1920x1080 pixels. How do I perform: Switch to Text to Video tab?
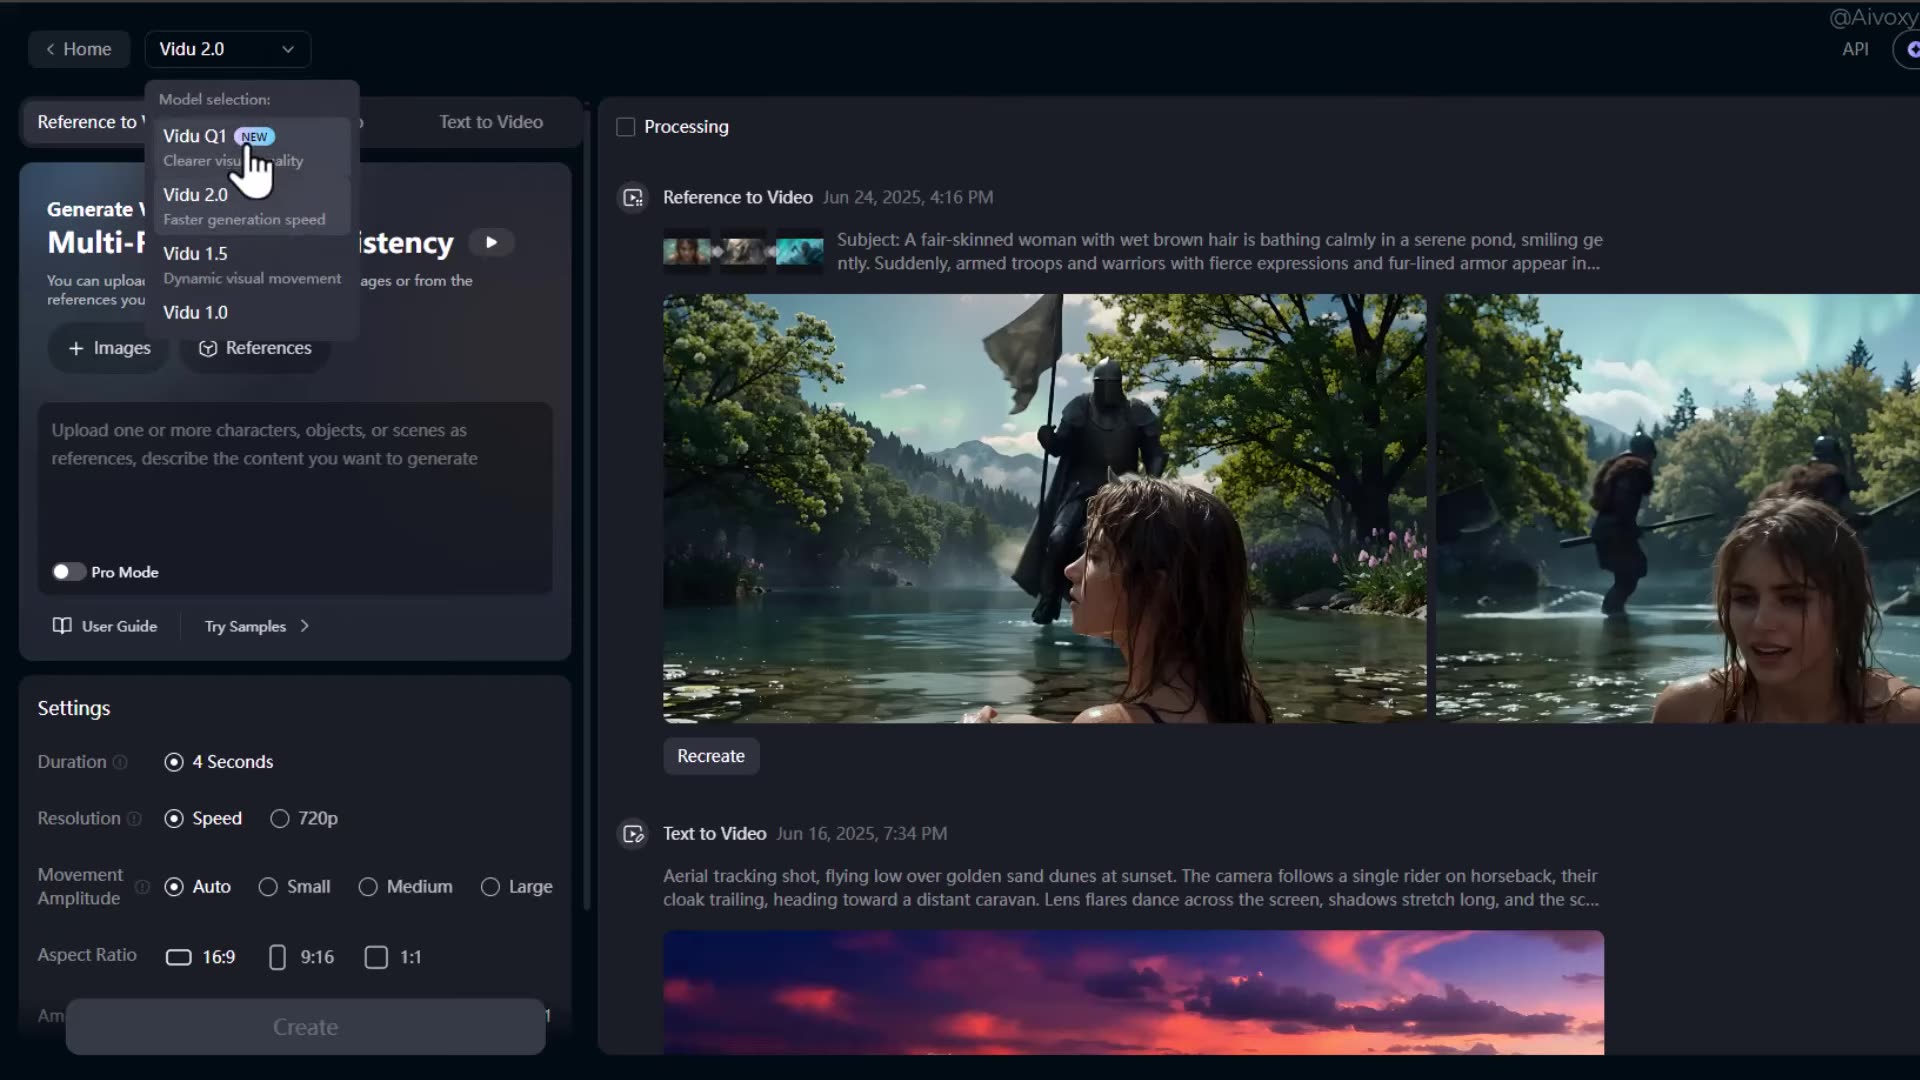pyautogui.click(x=490, y=122)
